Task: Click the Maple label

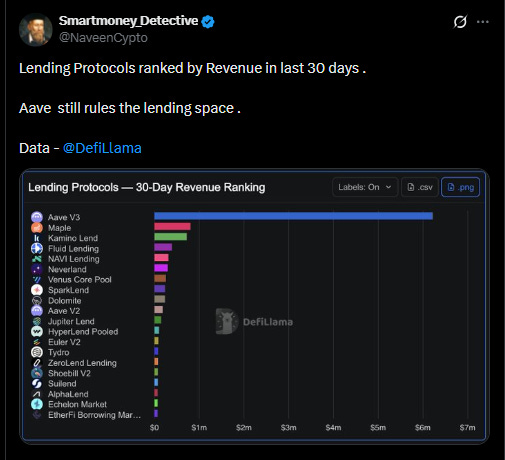Action: point(60,228)
